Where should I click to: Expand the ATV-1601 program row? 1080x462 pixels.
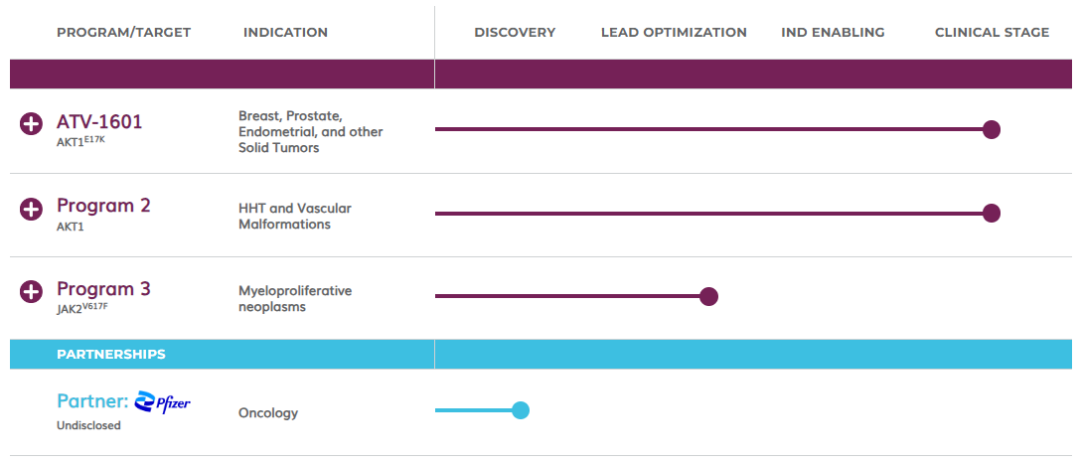31,124
